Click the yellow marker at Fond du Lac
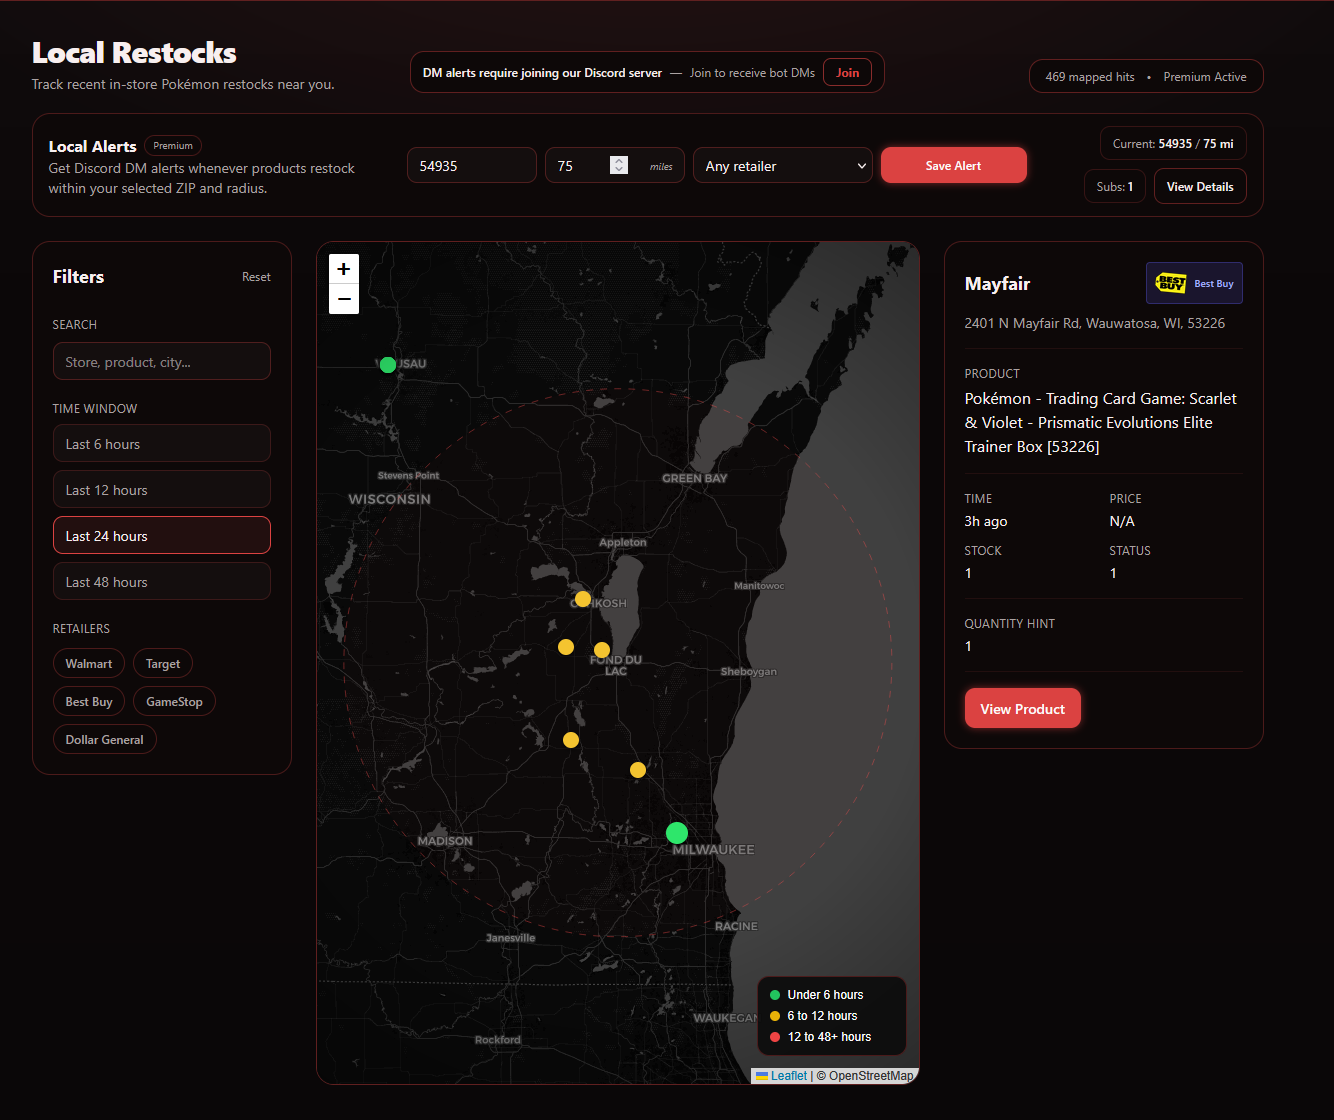Image resolution: width=1334 pixels, height=1120 pixels. pyautogui.click(x=602, y=650)
